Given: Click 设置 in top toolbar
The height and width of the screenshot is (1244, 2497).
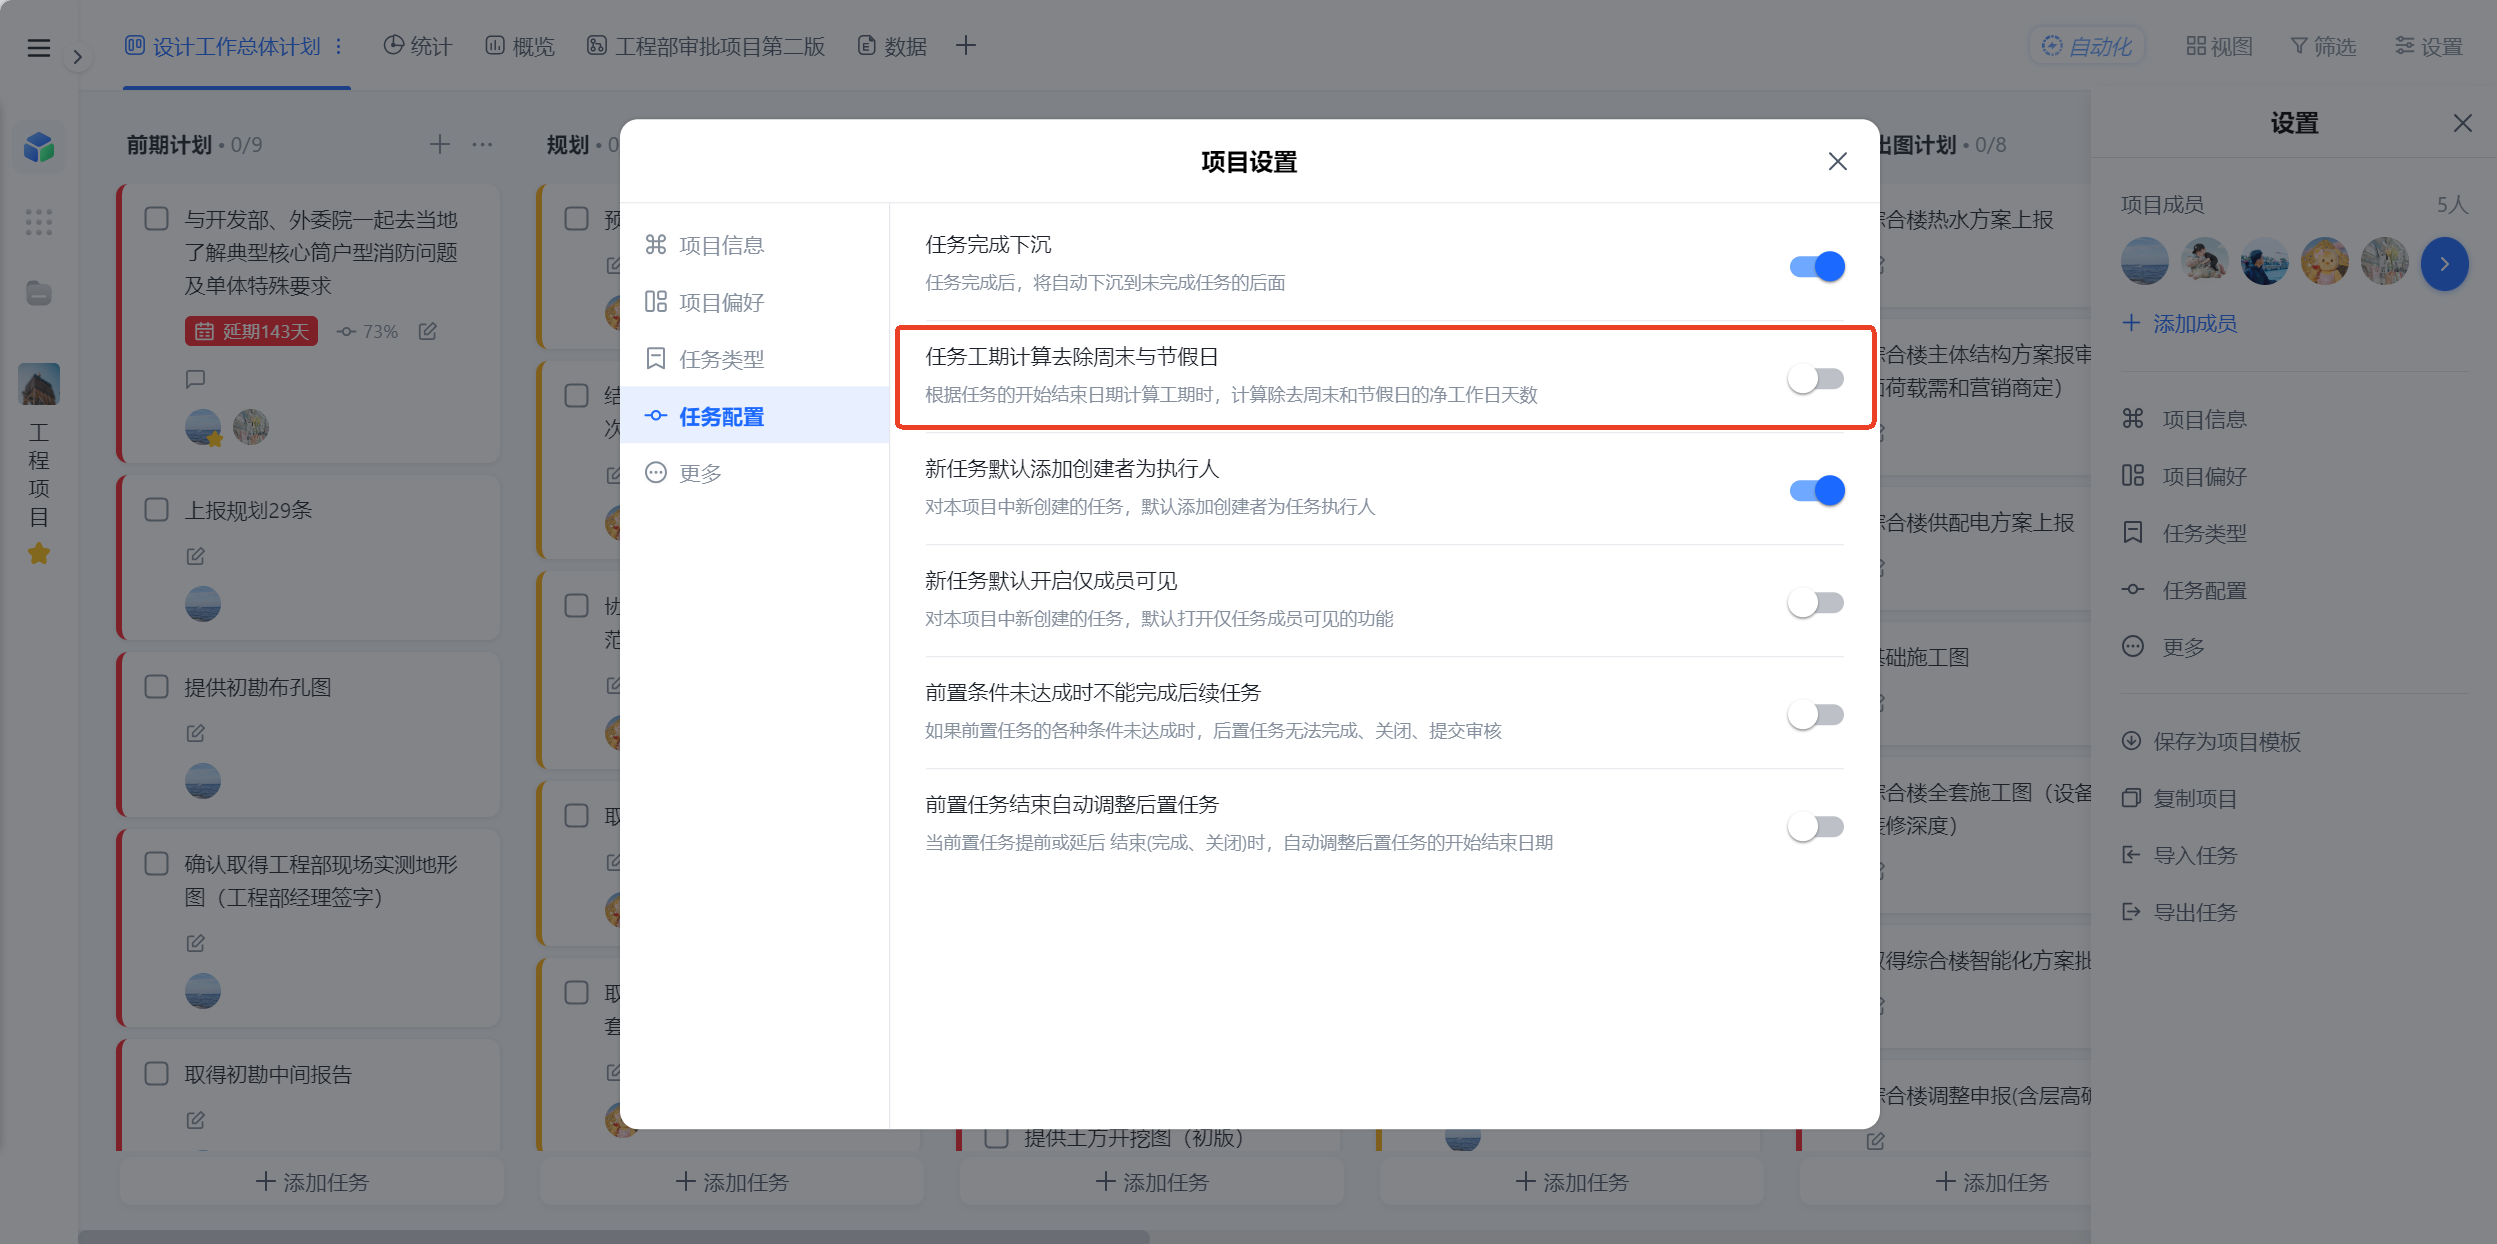Looking at the screenshot, I should [x=2429, y=46].
